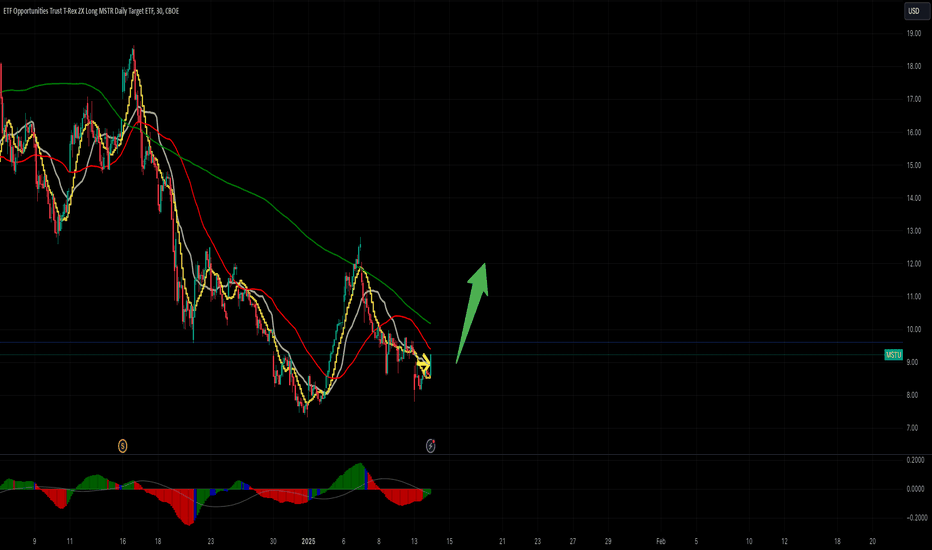Click date label '9' on time axis
932x550 pixels.
click(34, 541)
